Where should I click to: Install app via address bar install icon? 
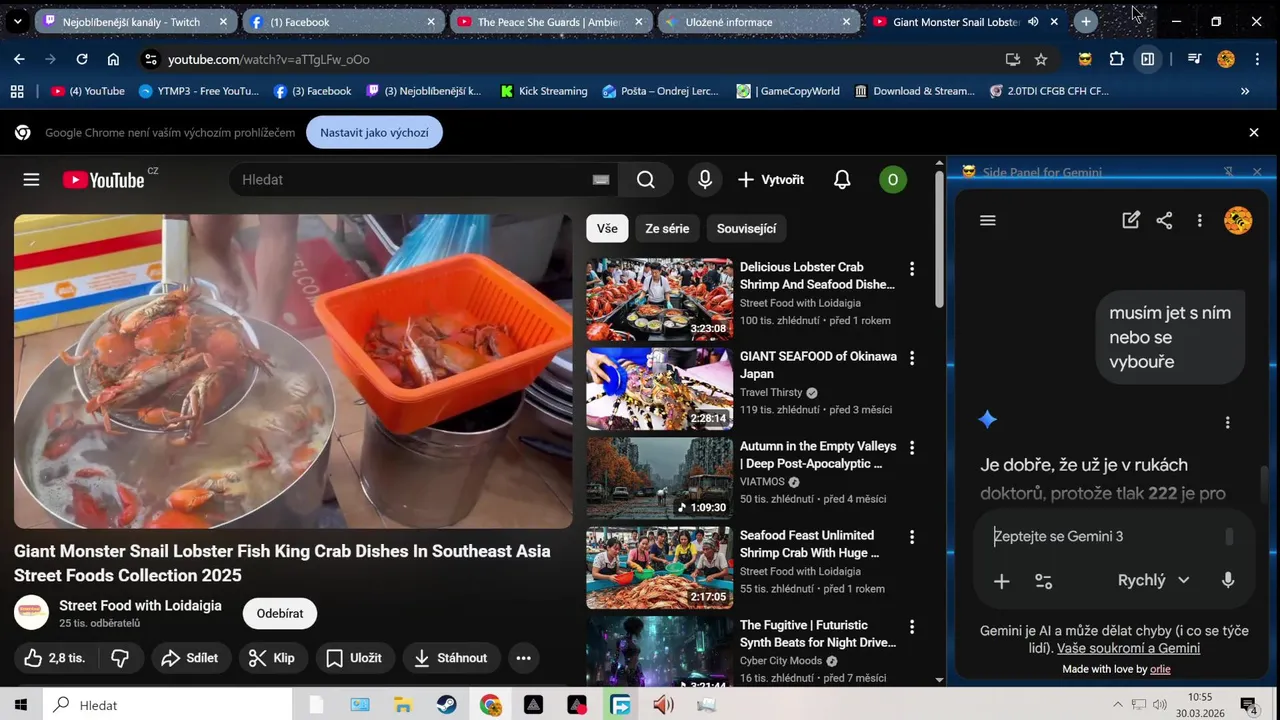pyautogui.click(x=1013, y=59)
